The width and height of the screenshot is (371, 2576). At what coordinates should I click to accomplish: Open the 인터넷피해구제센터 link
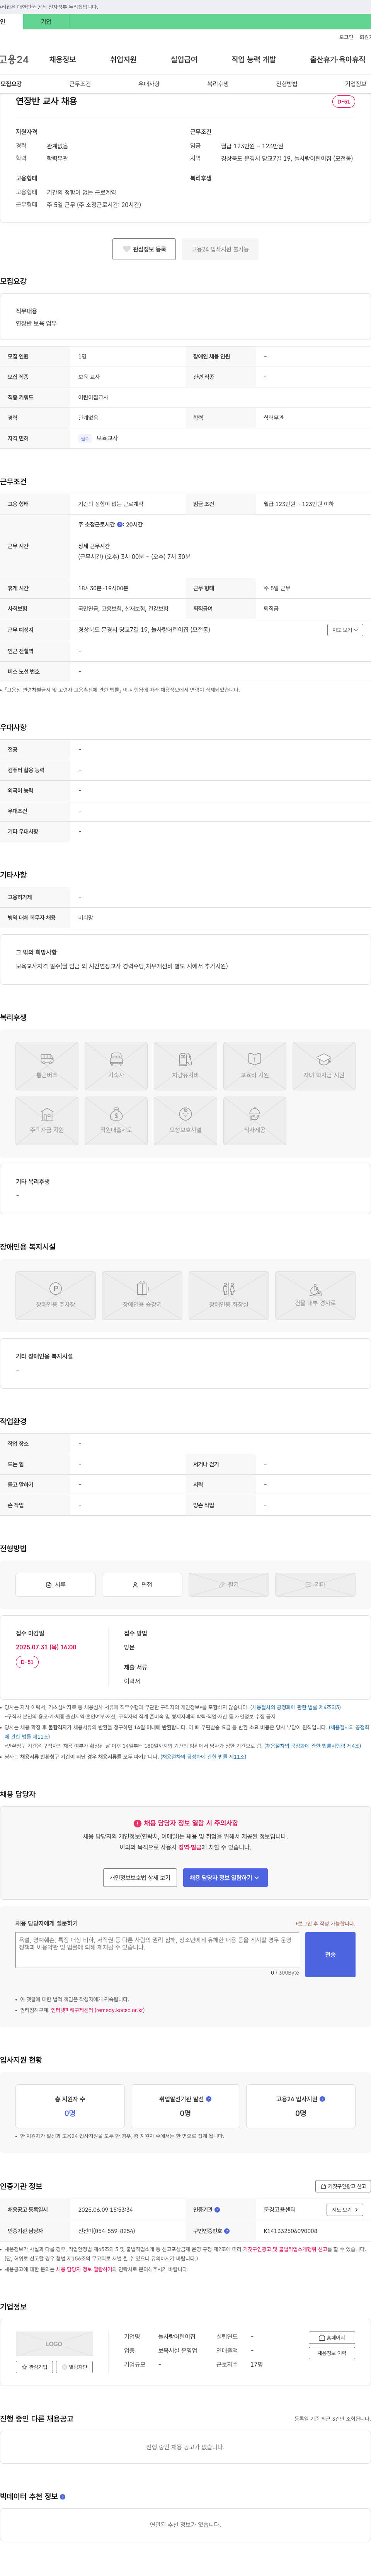pyautogui.click(x=98, y=2010)
